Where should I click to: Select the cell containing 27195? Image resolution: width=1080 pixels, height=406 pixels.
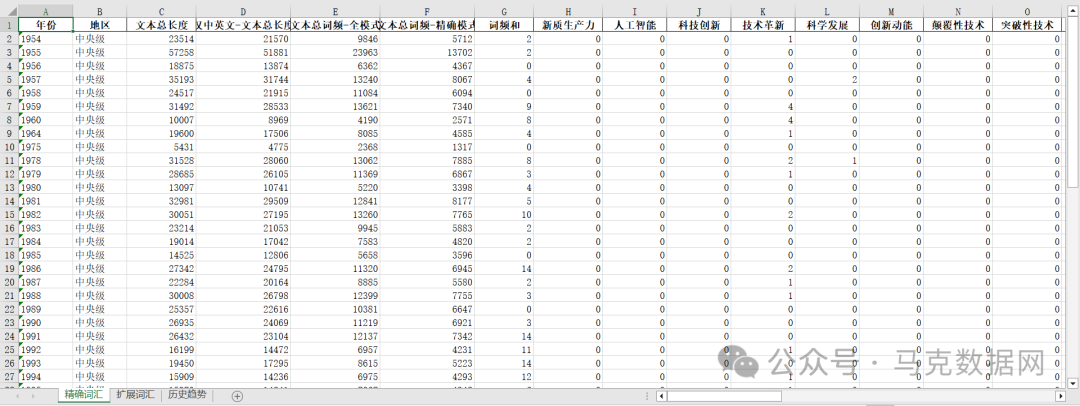(243, 214)
